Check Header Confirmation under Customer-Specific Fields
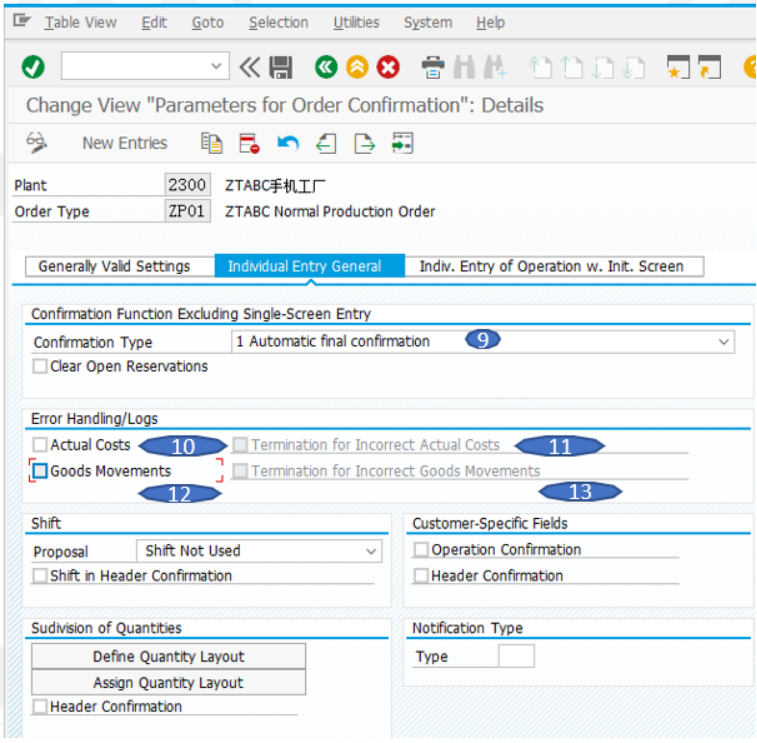The width and height of the screenshot is (757, 743). point(421,576)
